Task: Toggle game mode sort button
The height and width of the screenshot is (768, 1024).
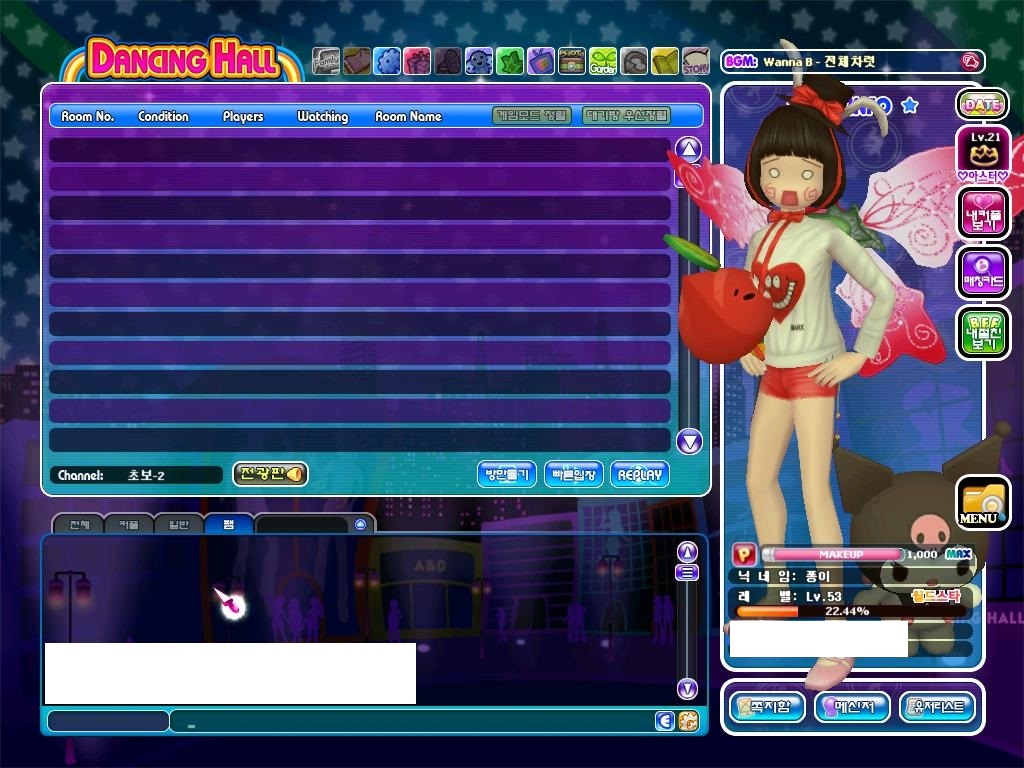Action: (x=532, y=116)
